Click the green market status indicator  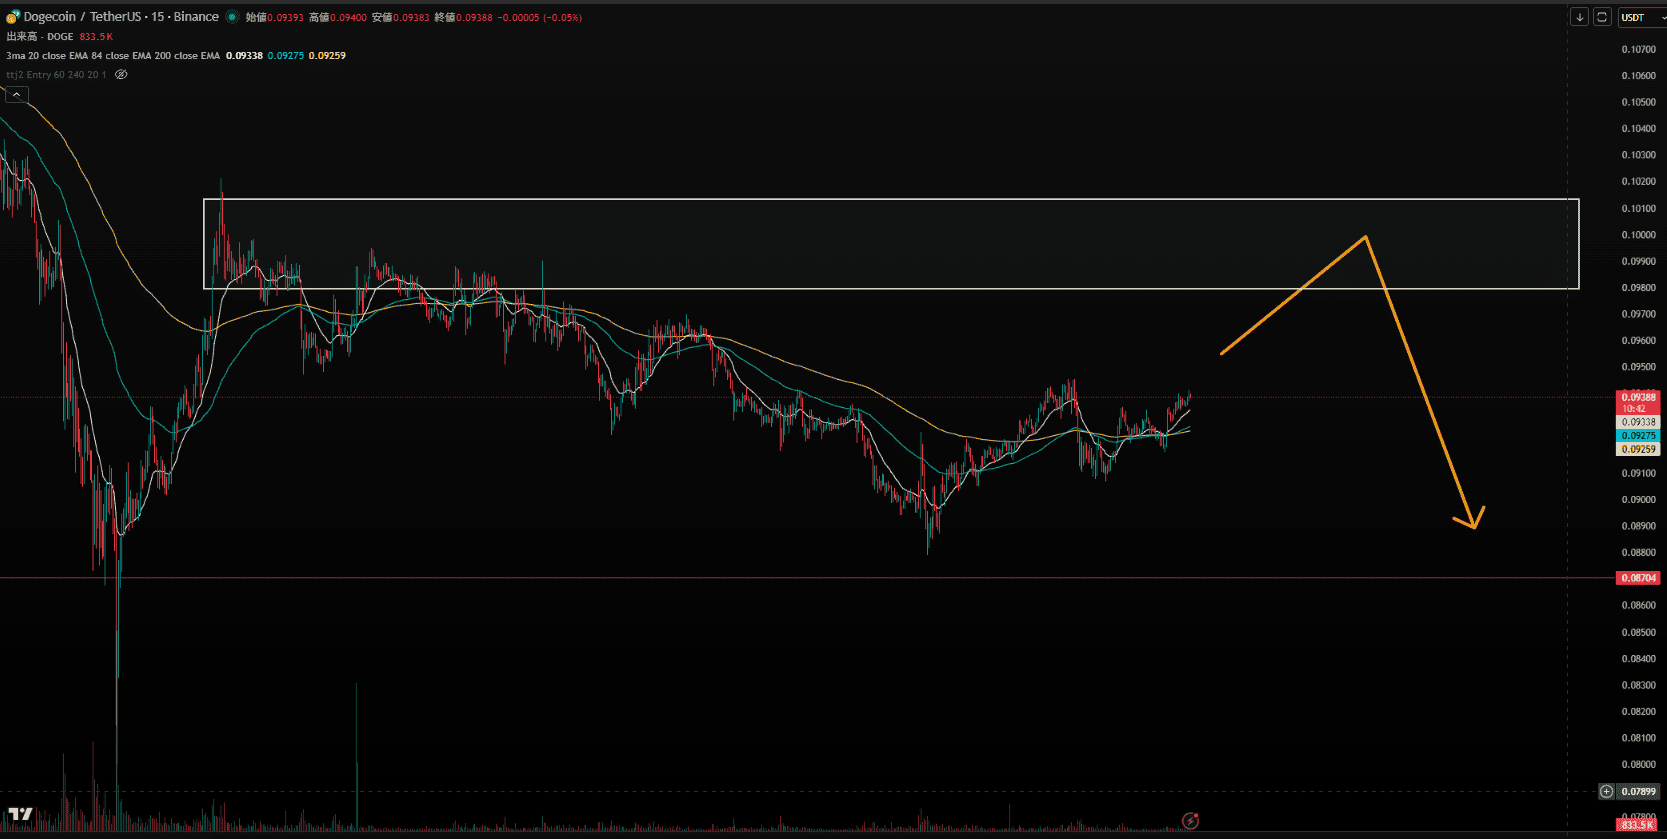click(232, 17)
